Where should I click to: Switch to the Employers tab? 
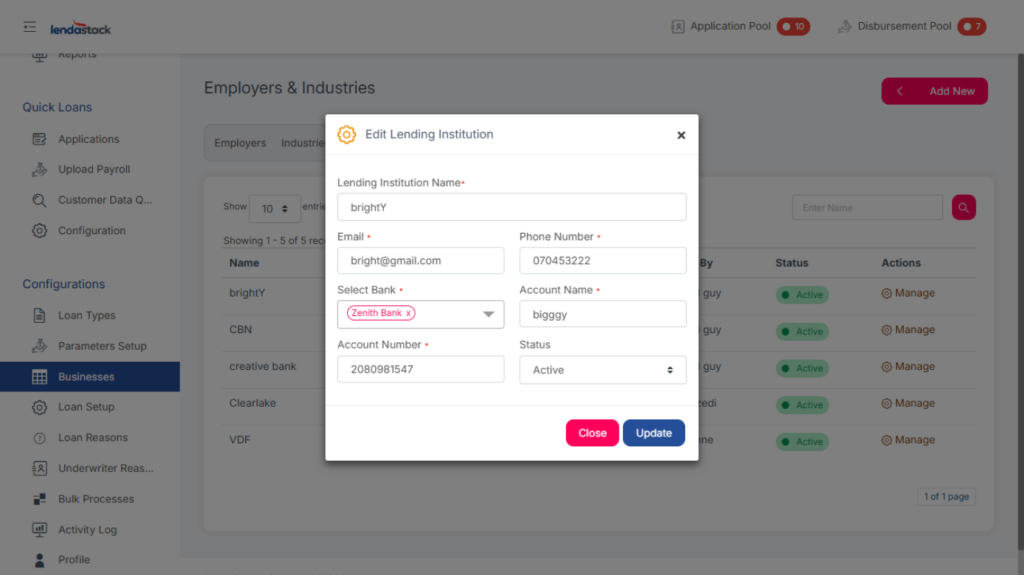[240, 143]
